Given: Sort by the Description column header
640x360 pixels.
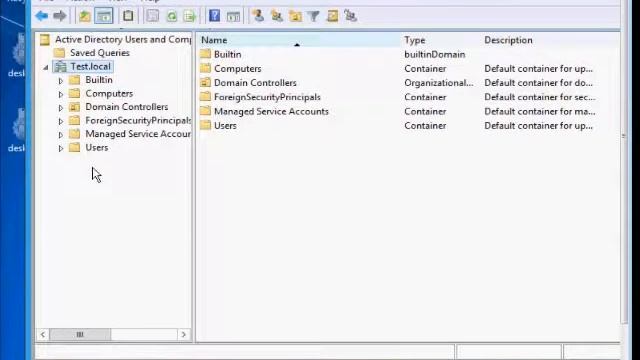Looking at the screenshot, I should tap(549, 40).
